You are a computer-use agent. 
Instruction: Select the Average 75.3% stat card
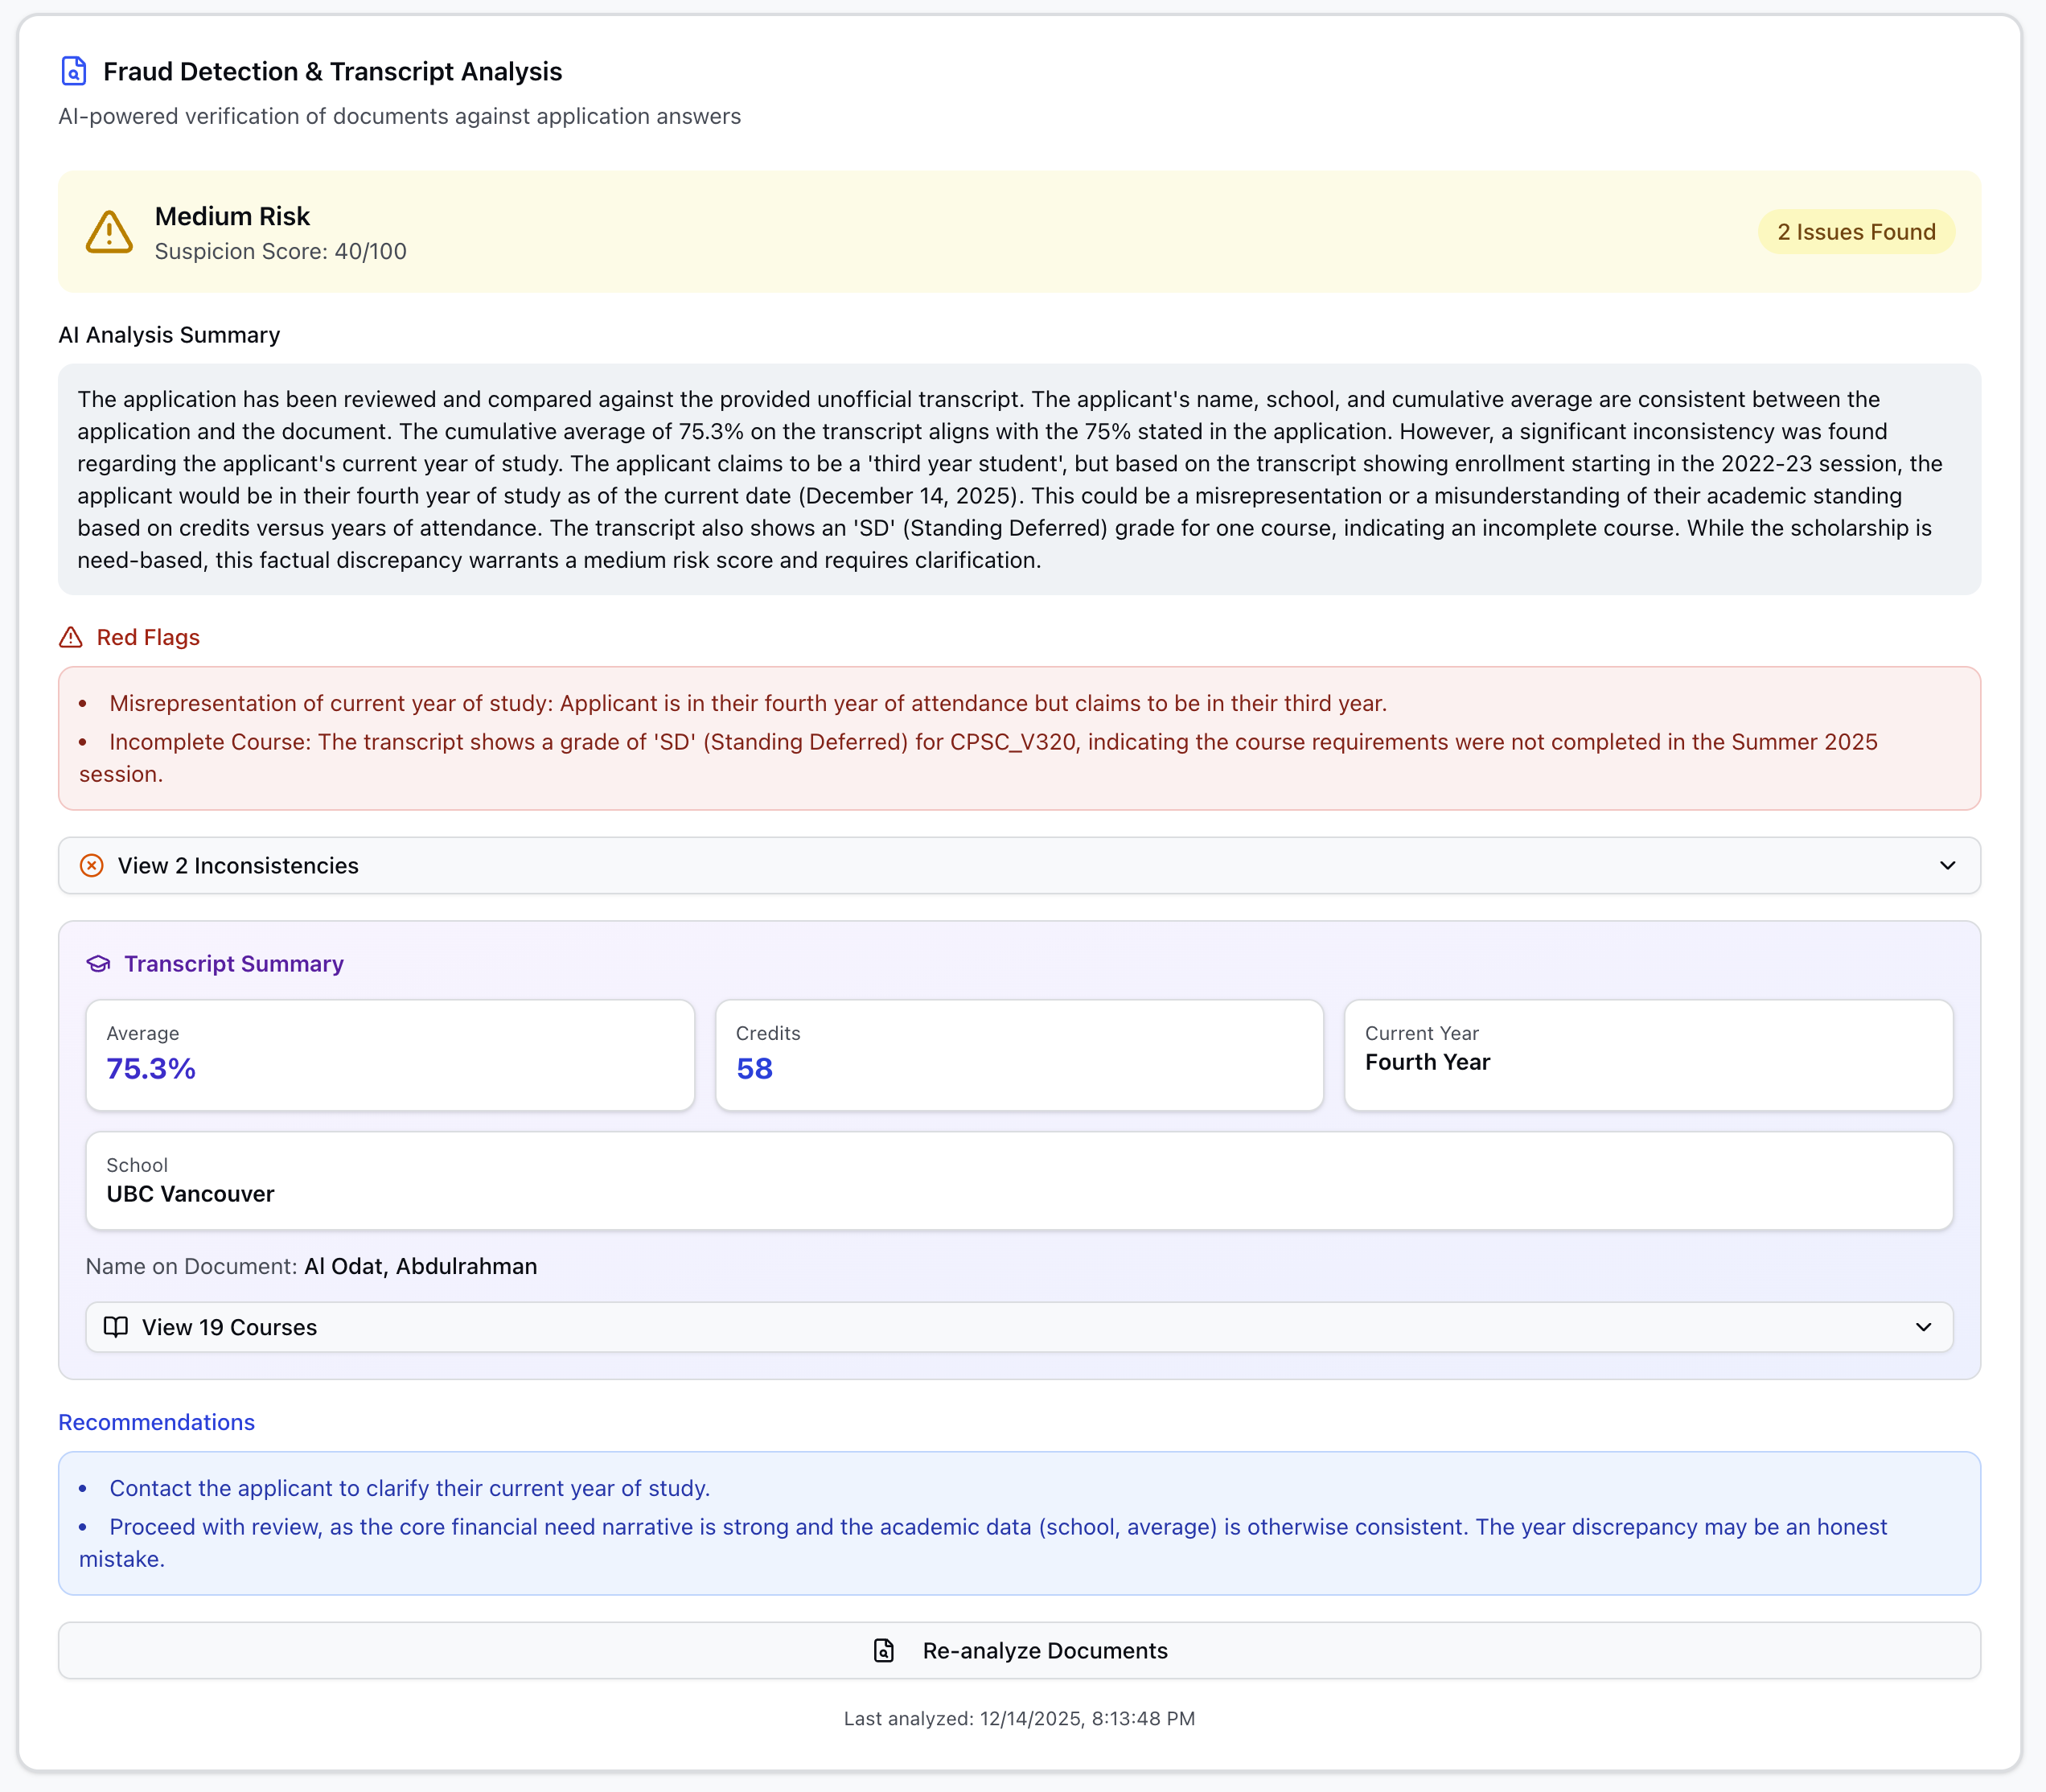(389, 1054)
